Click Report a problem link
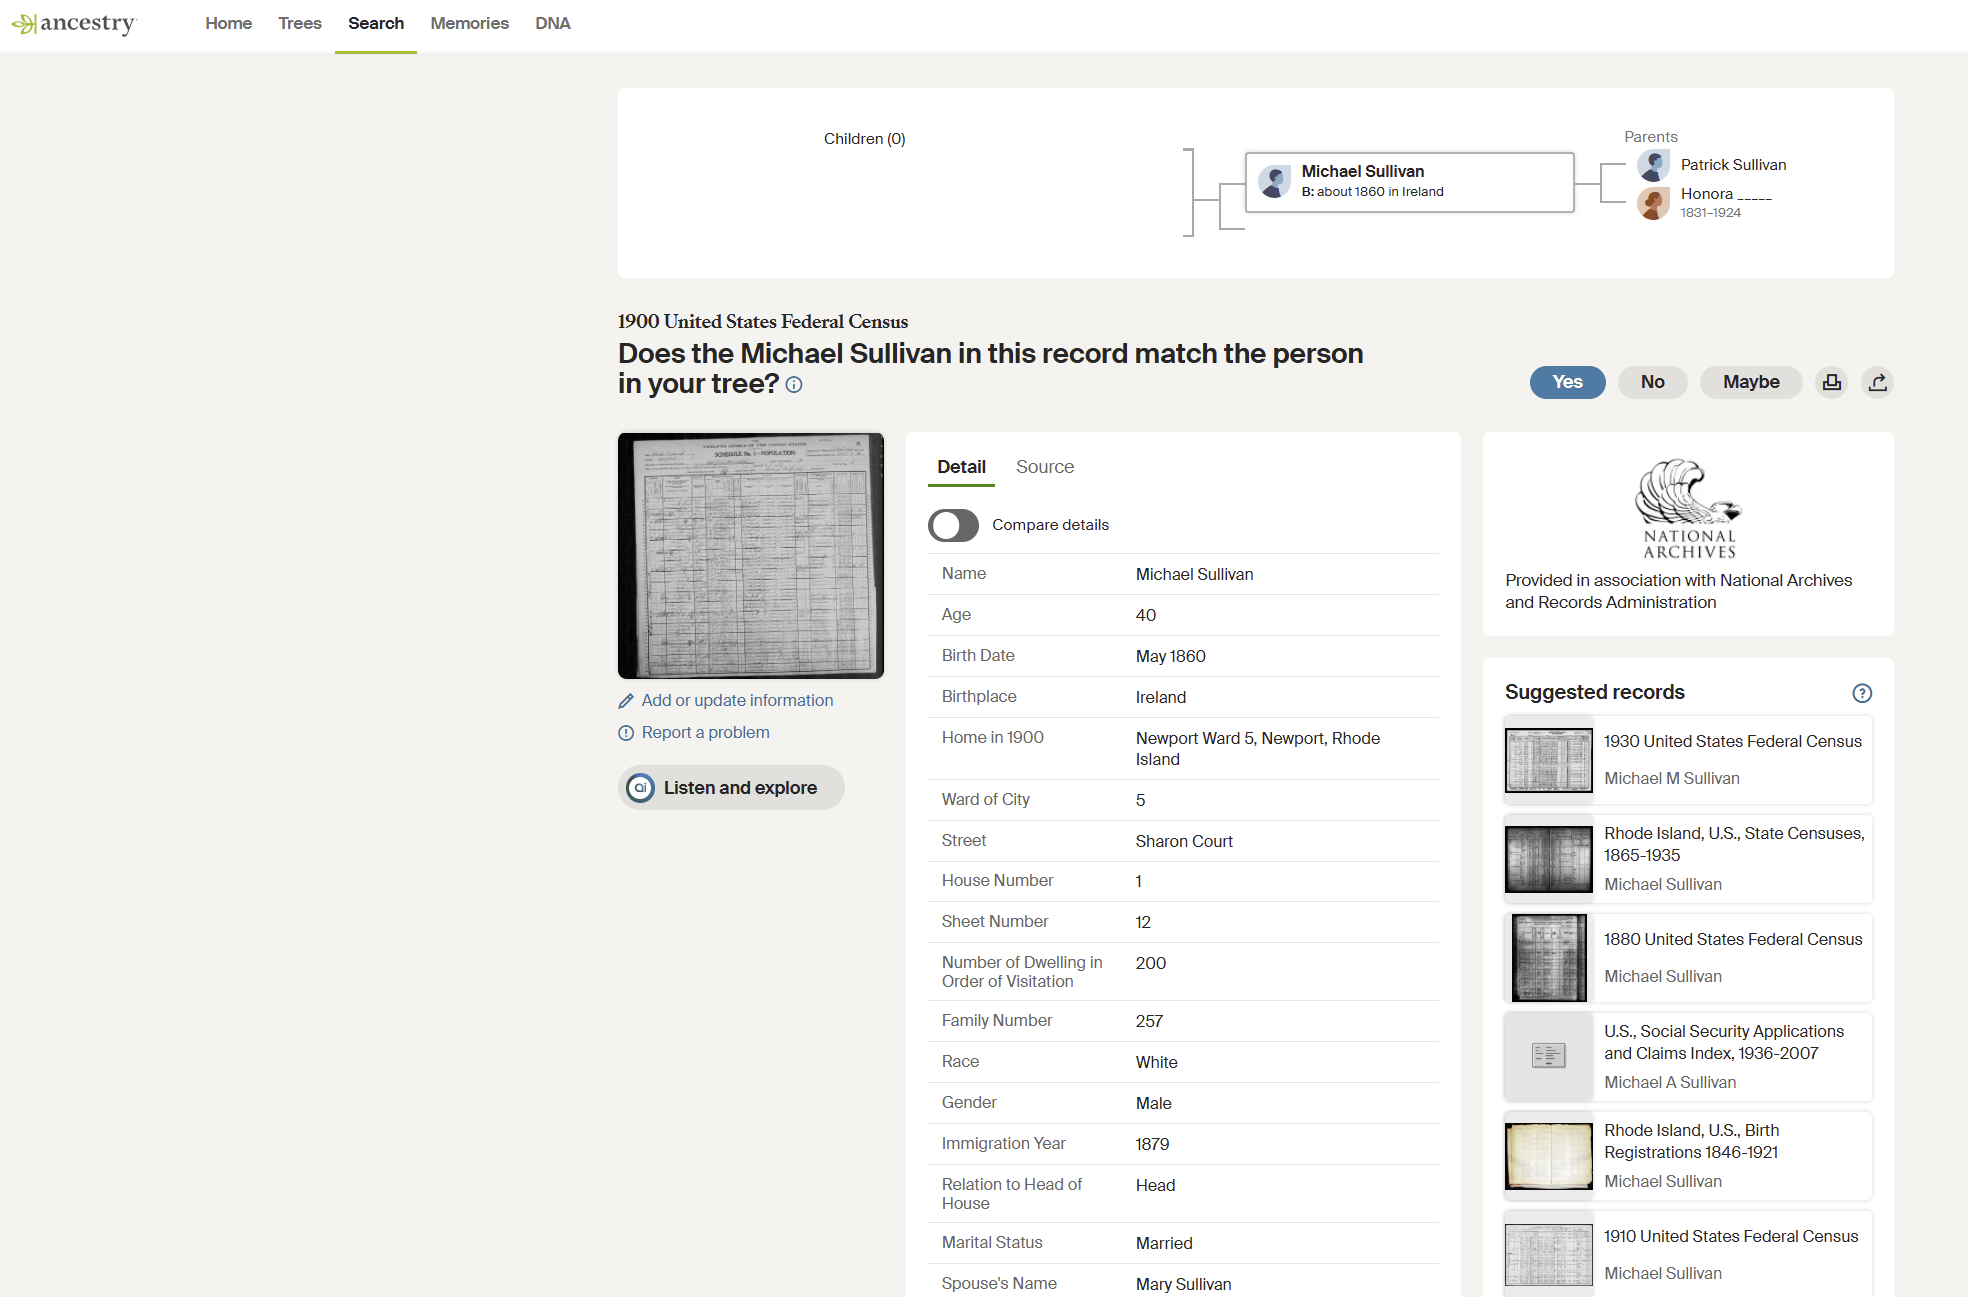Image resolution: width=1968 pixels, height=1297 pixels. click(705, 732)
